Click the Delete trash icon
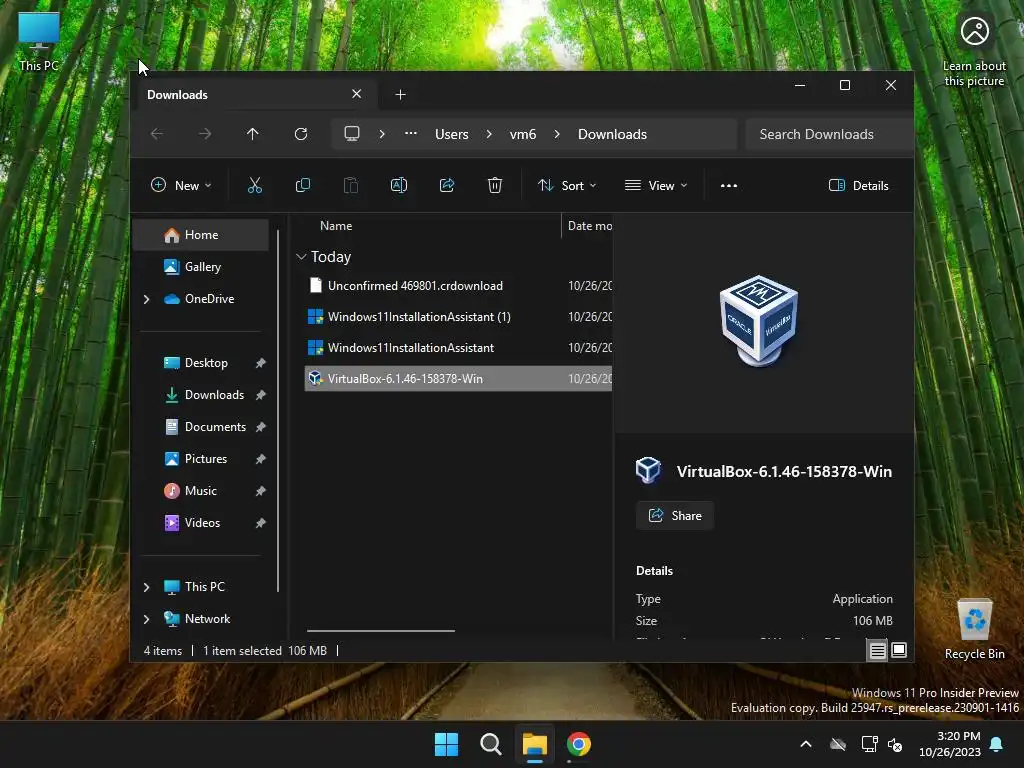 [x=495, y=185]
